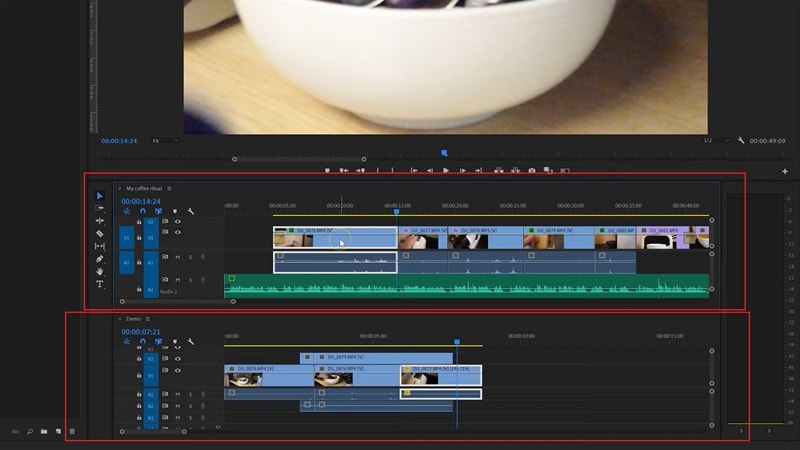Select the Pen tool

[99, 259]
